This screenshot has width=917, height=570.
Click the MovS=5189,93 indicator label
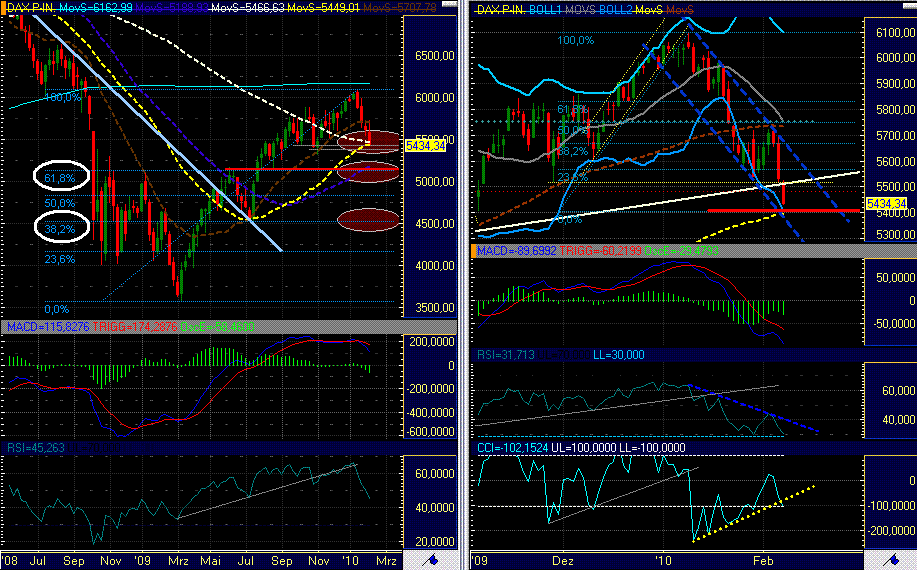(172, 8)
